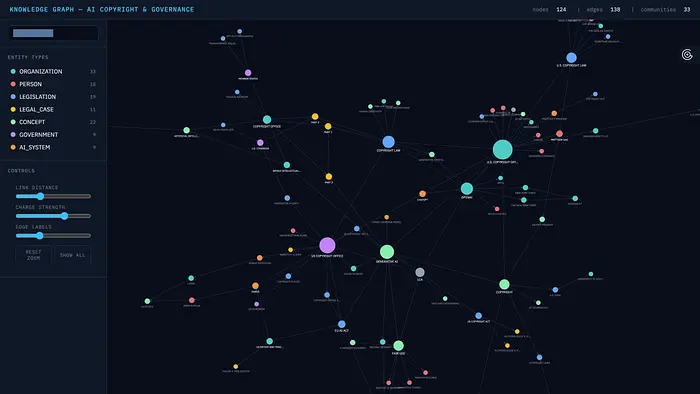The image size is (700, 394).
Task: Toggle the AI_SYSTEM entity type filter
Action: coord(53,147)
